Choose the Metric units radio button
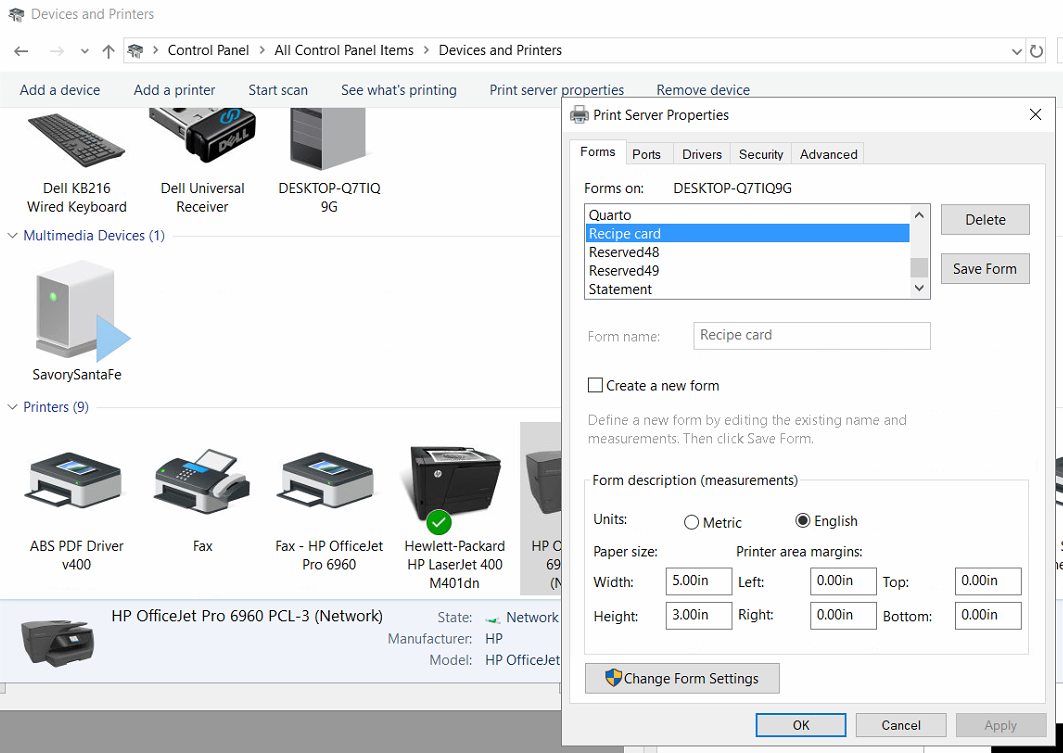 point(691,523)
